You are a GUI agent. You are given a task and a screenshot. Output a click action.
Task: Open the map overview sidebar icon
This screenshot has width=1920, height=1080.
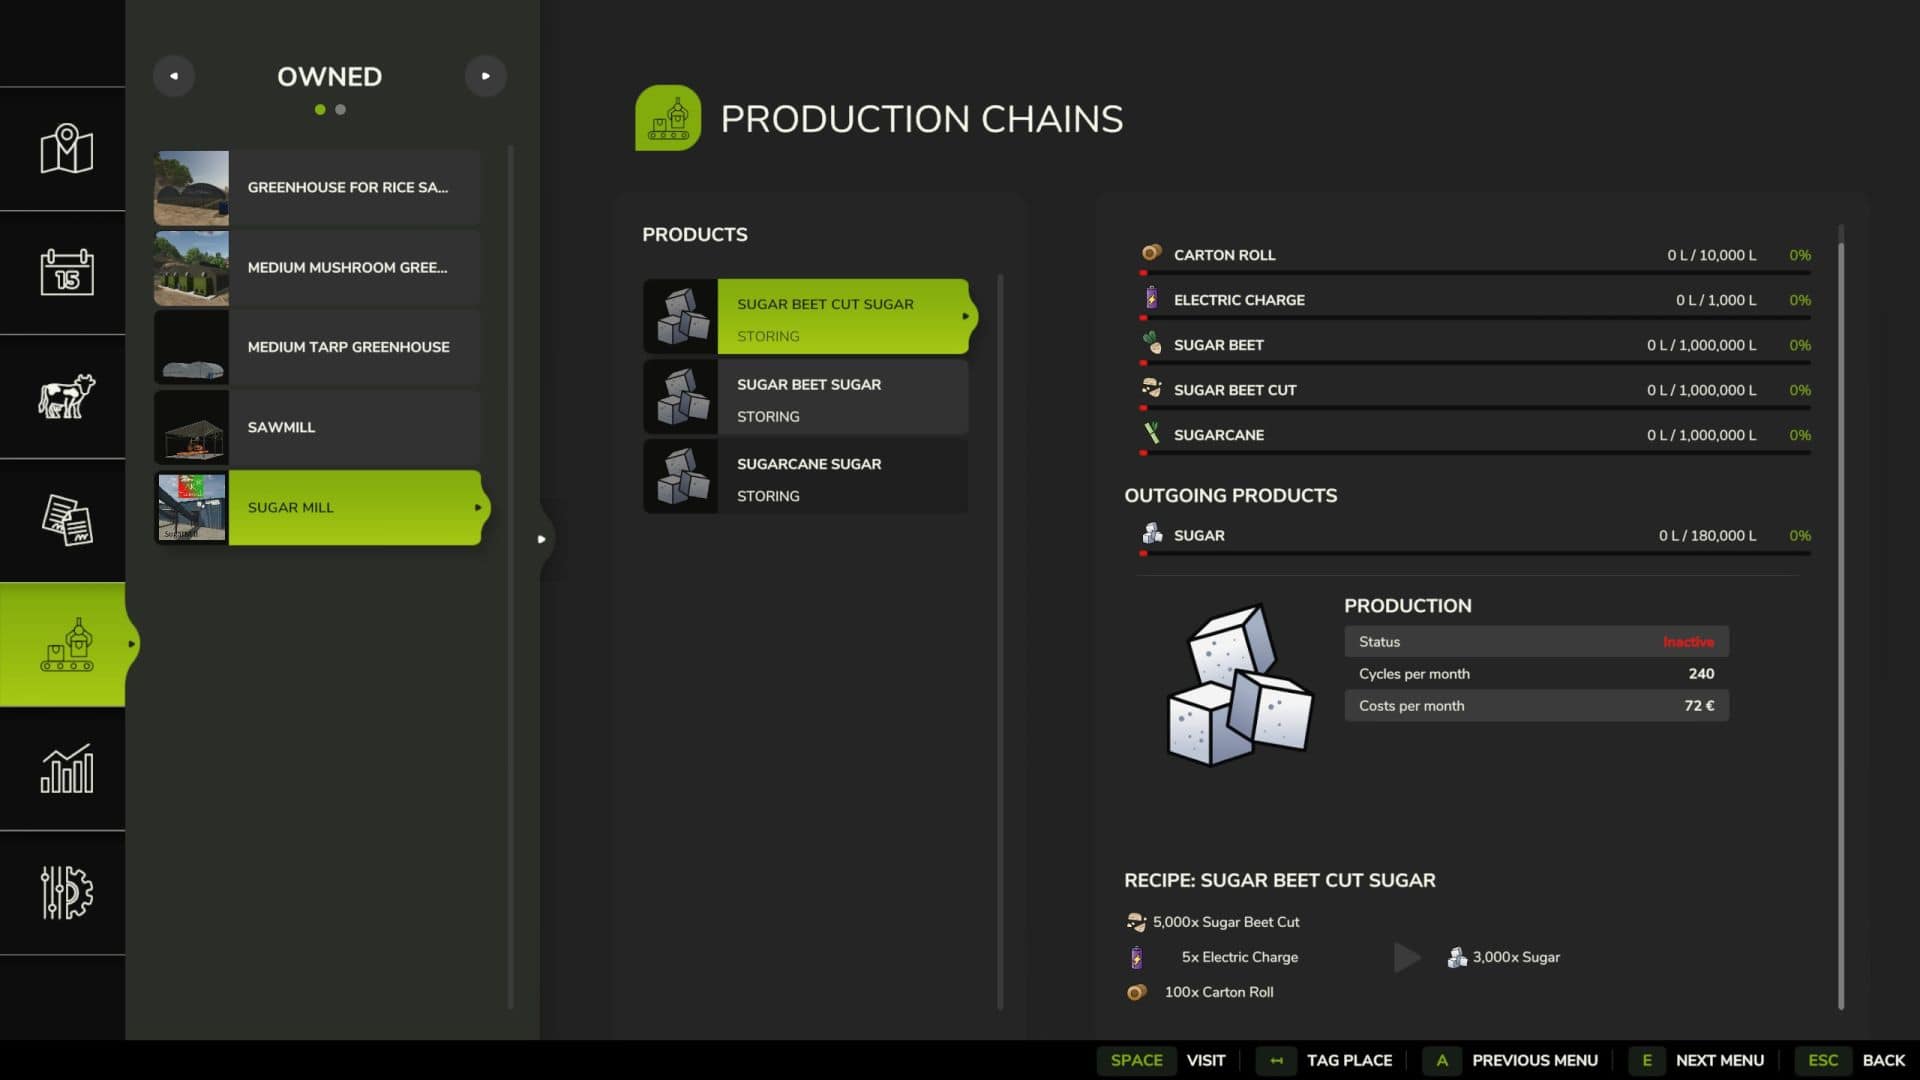point(66,149)
